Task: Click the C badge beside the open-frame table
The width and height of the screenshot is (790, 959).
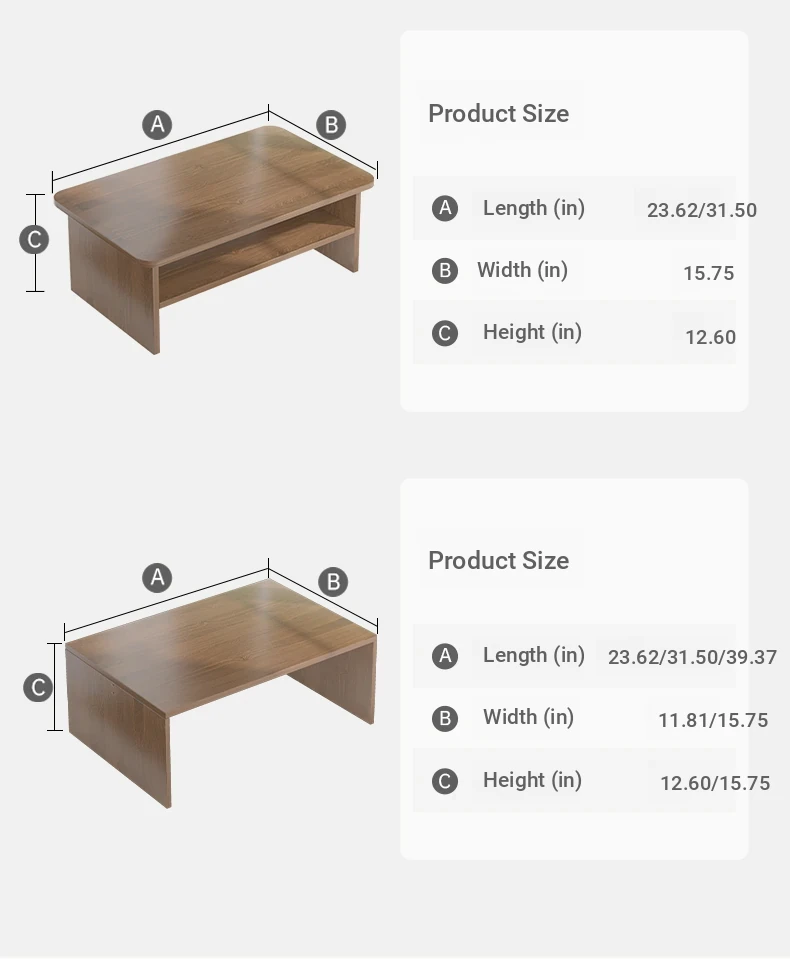Action: [x=38, y=687]
